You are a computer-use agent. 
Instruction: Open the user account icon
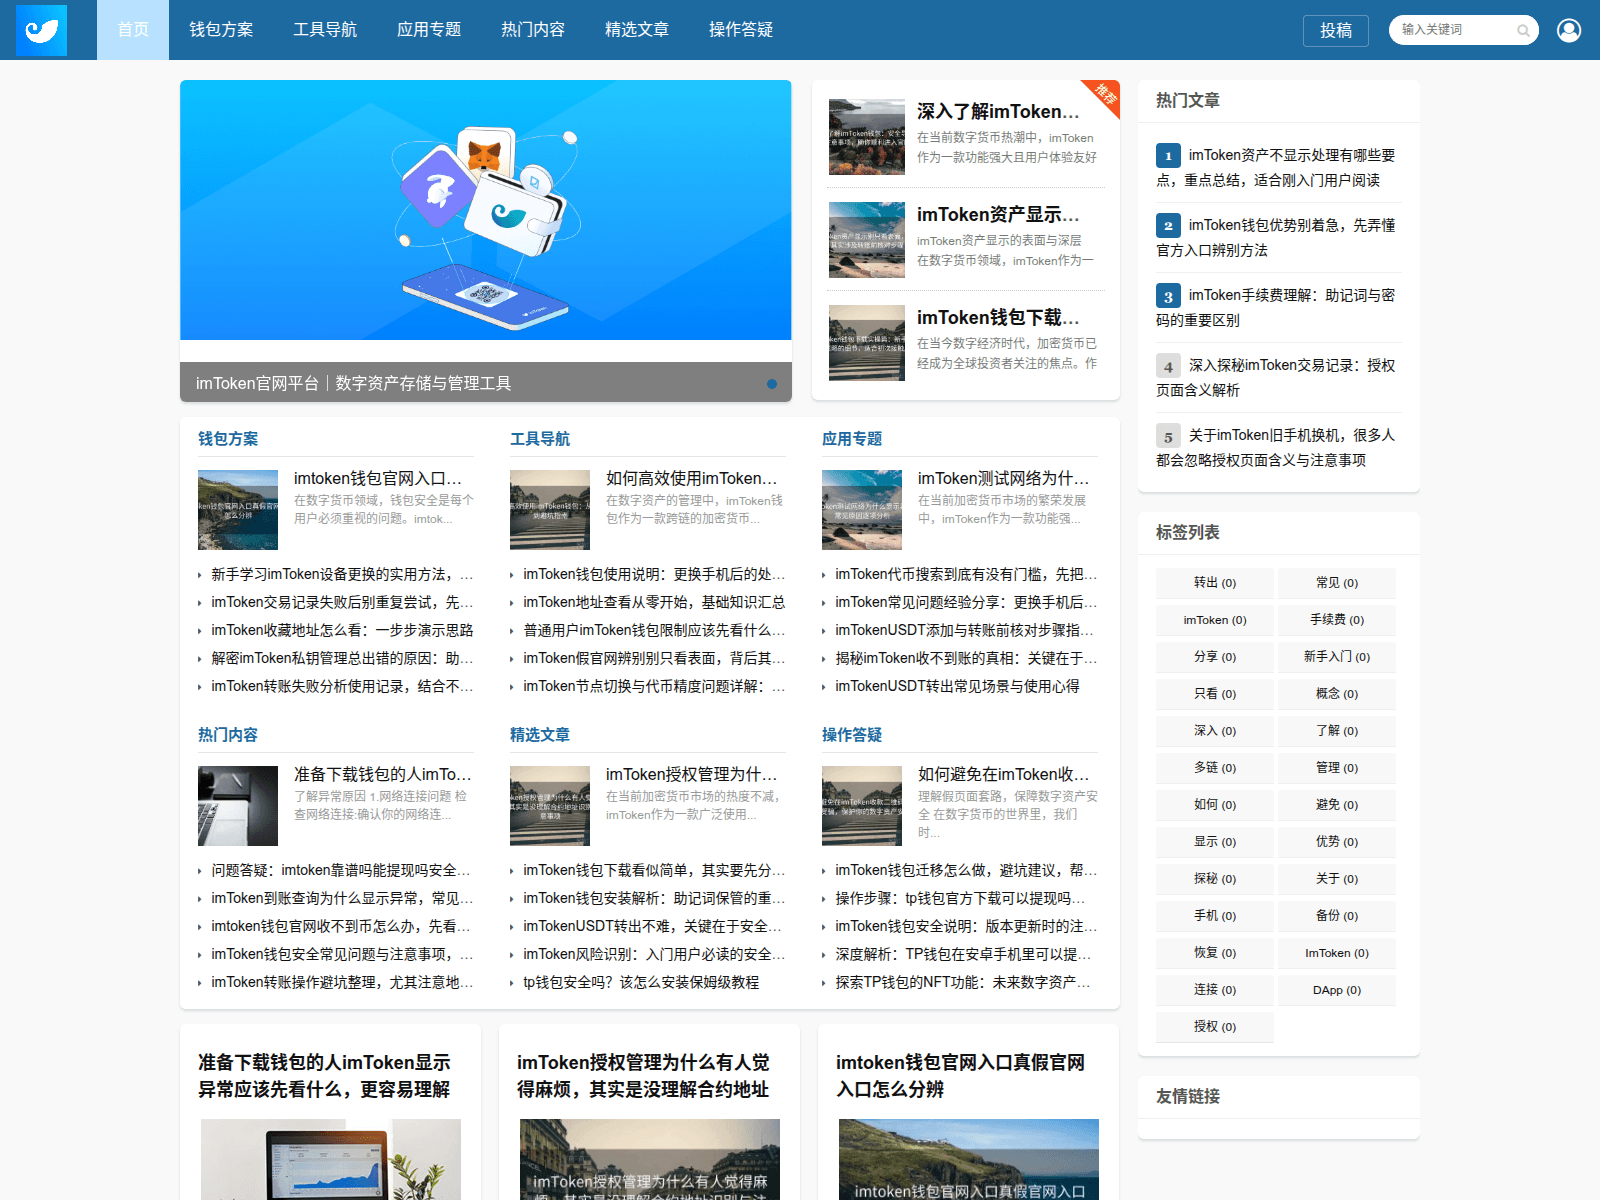(1568, 30)
